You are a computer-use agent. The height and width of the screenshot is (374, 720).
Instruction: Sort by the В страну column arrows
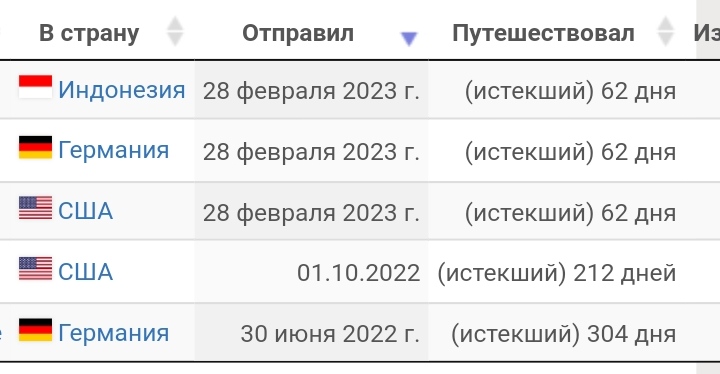(174, 31)
